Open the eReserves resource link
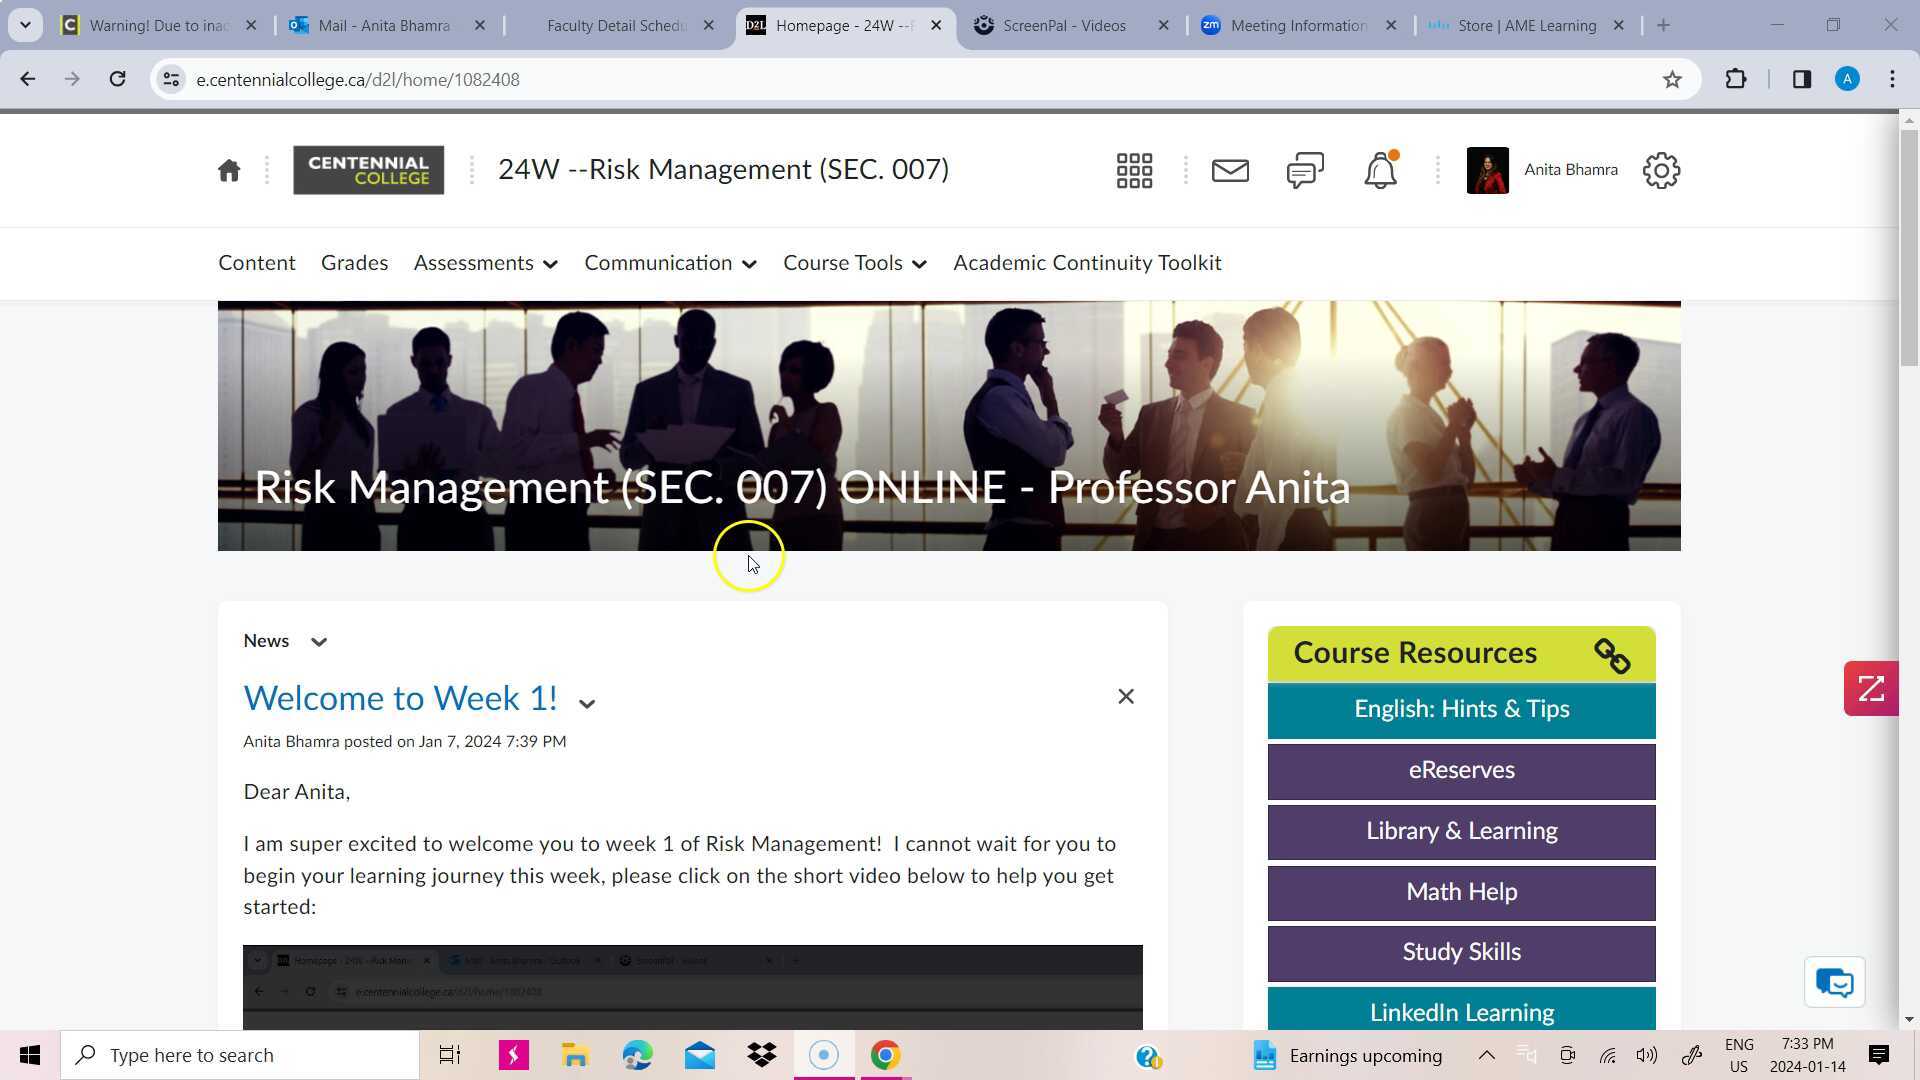Viewport: 1920px width, 1080px height. click(x=1461, y=770)
